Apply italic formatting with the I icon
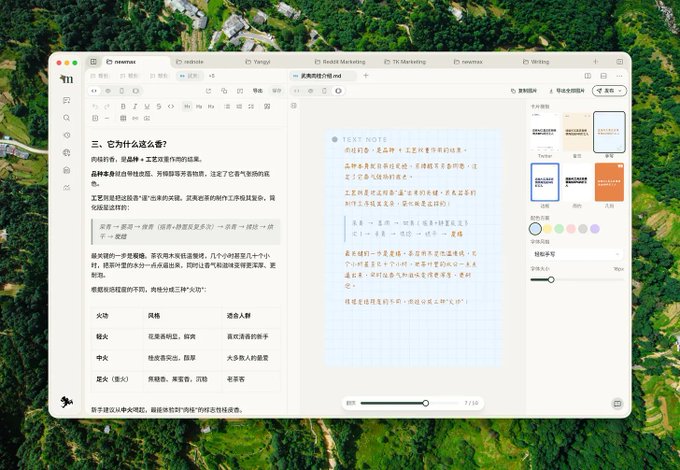This screenshot has height=470, width=680. coord(135,106)
